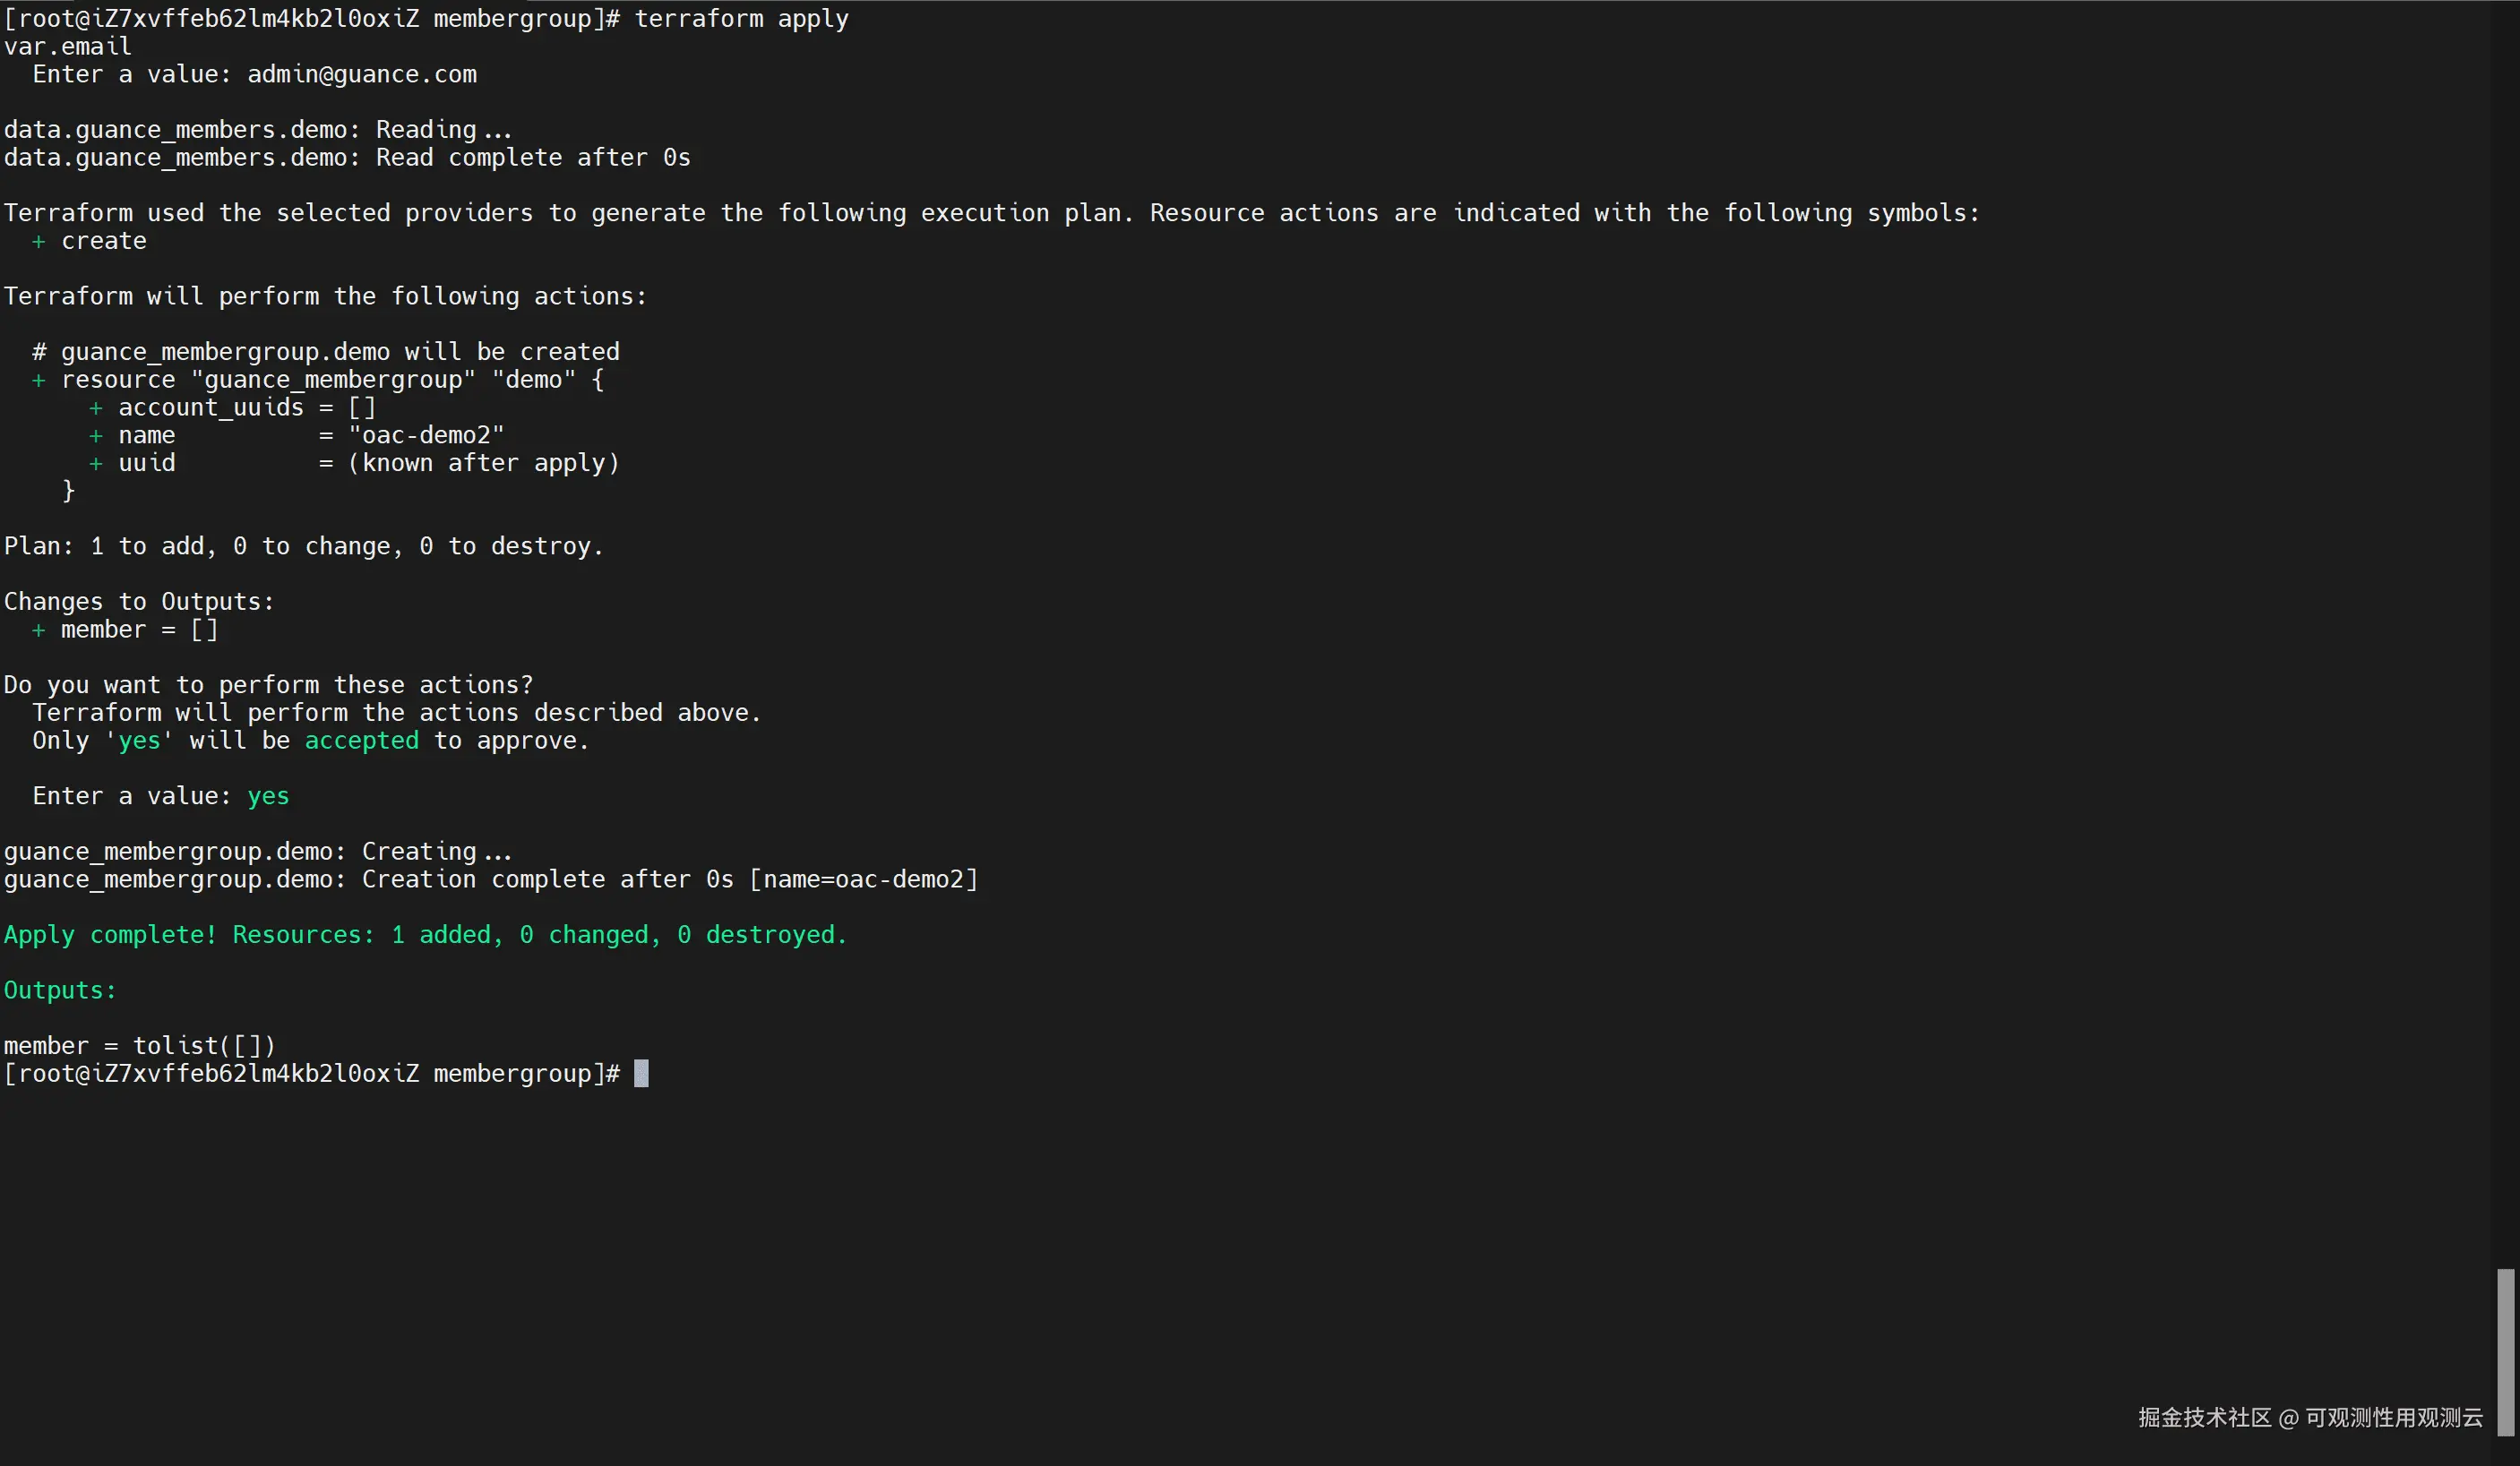
Task: Click the green 'Outputs:' heading
Action: (60, 991)
